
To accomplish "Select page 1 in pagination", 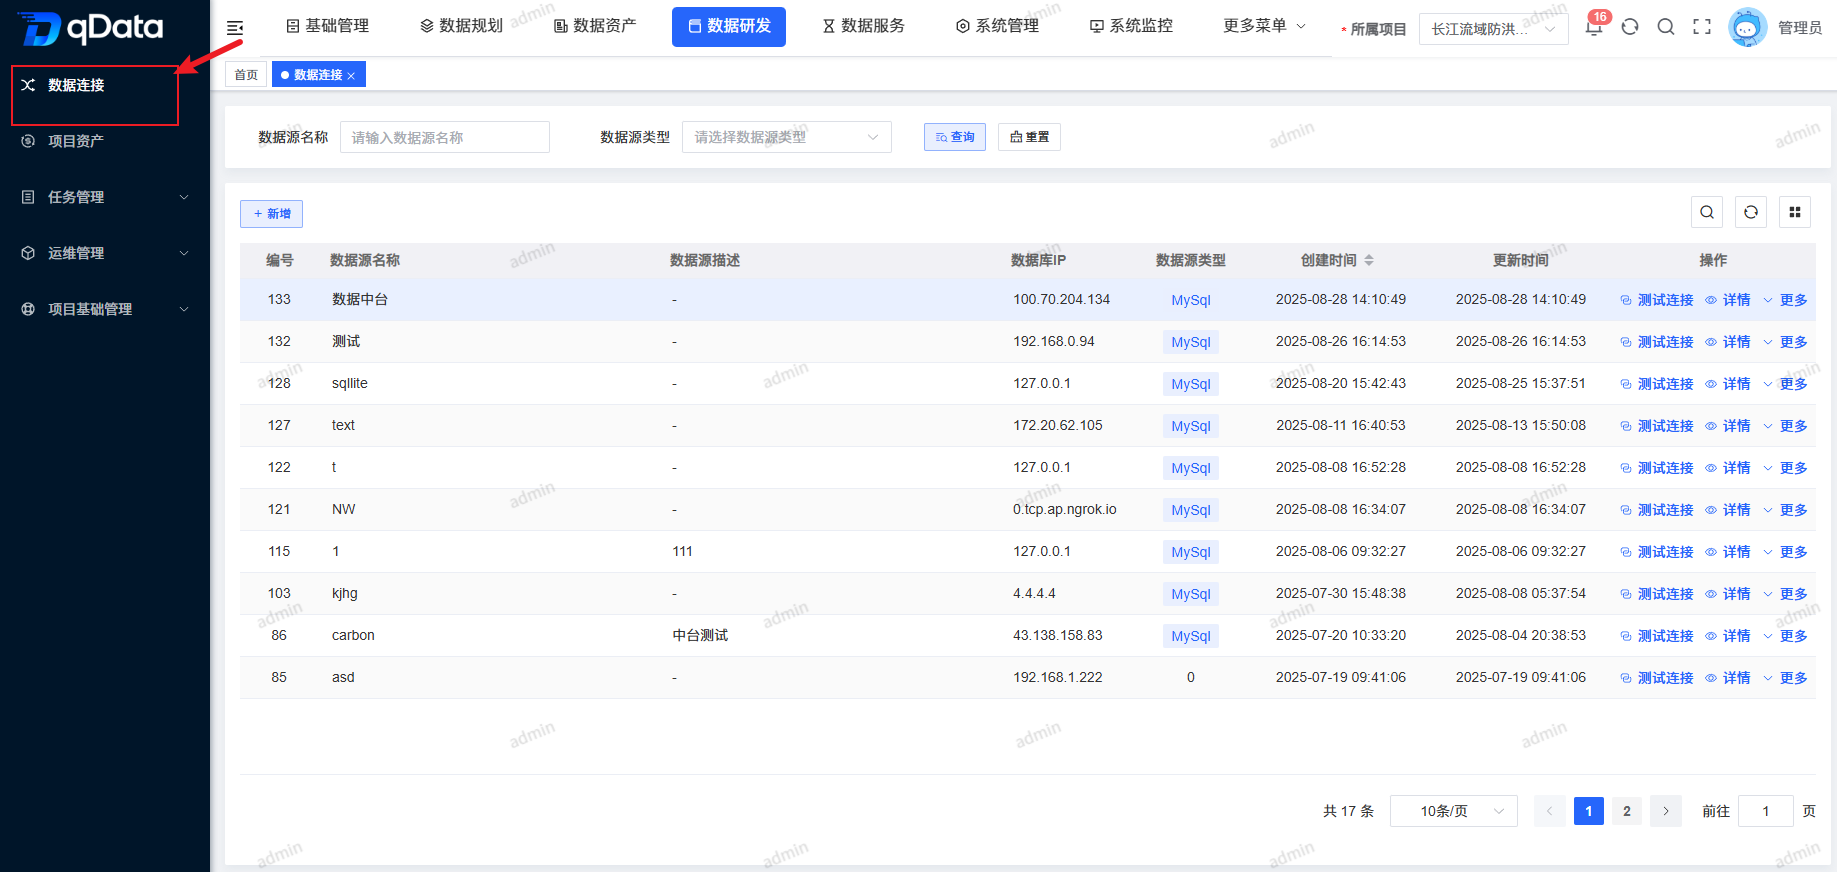I will tap(1588, 811).
